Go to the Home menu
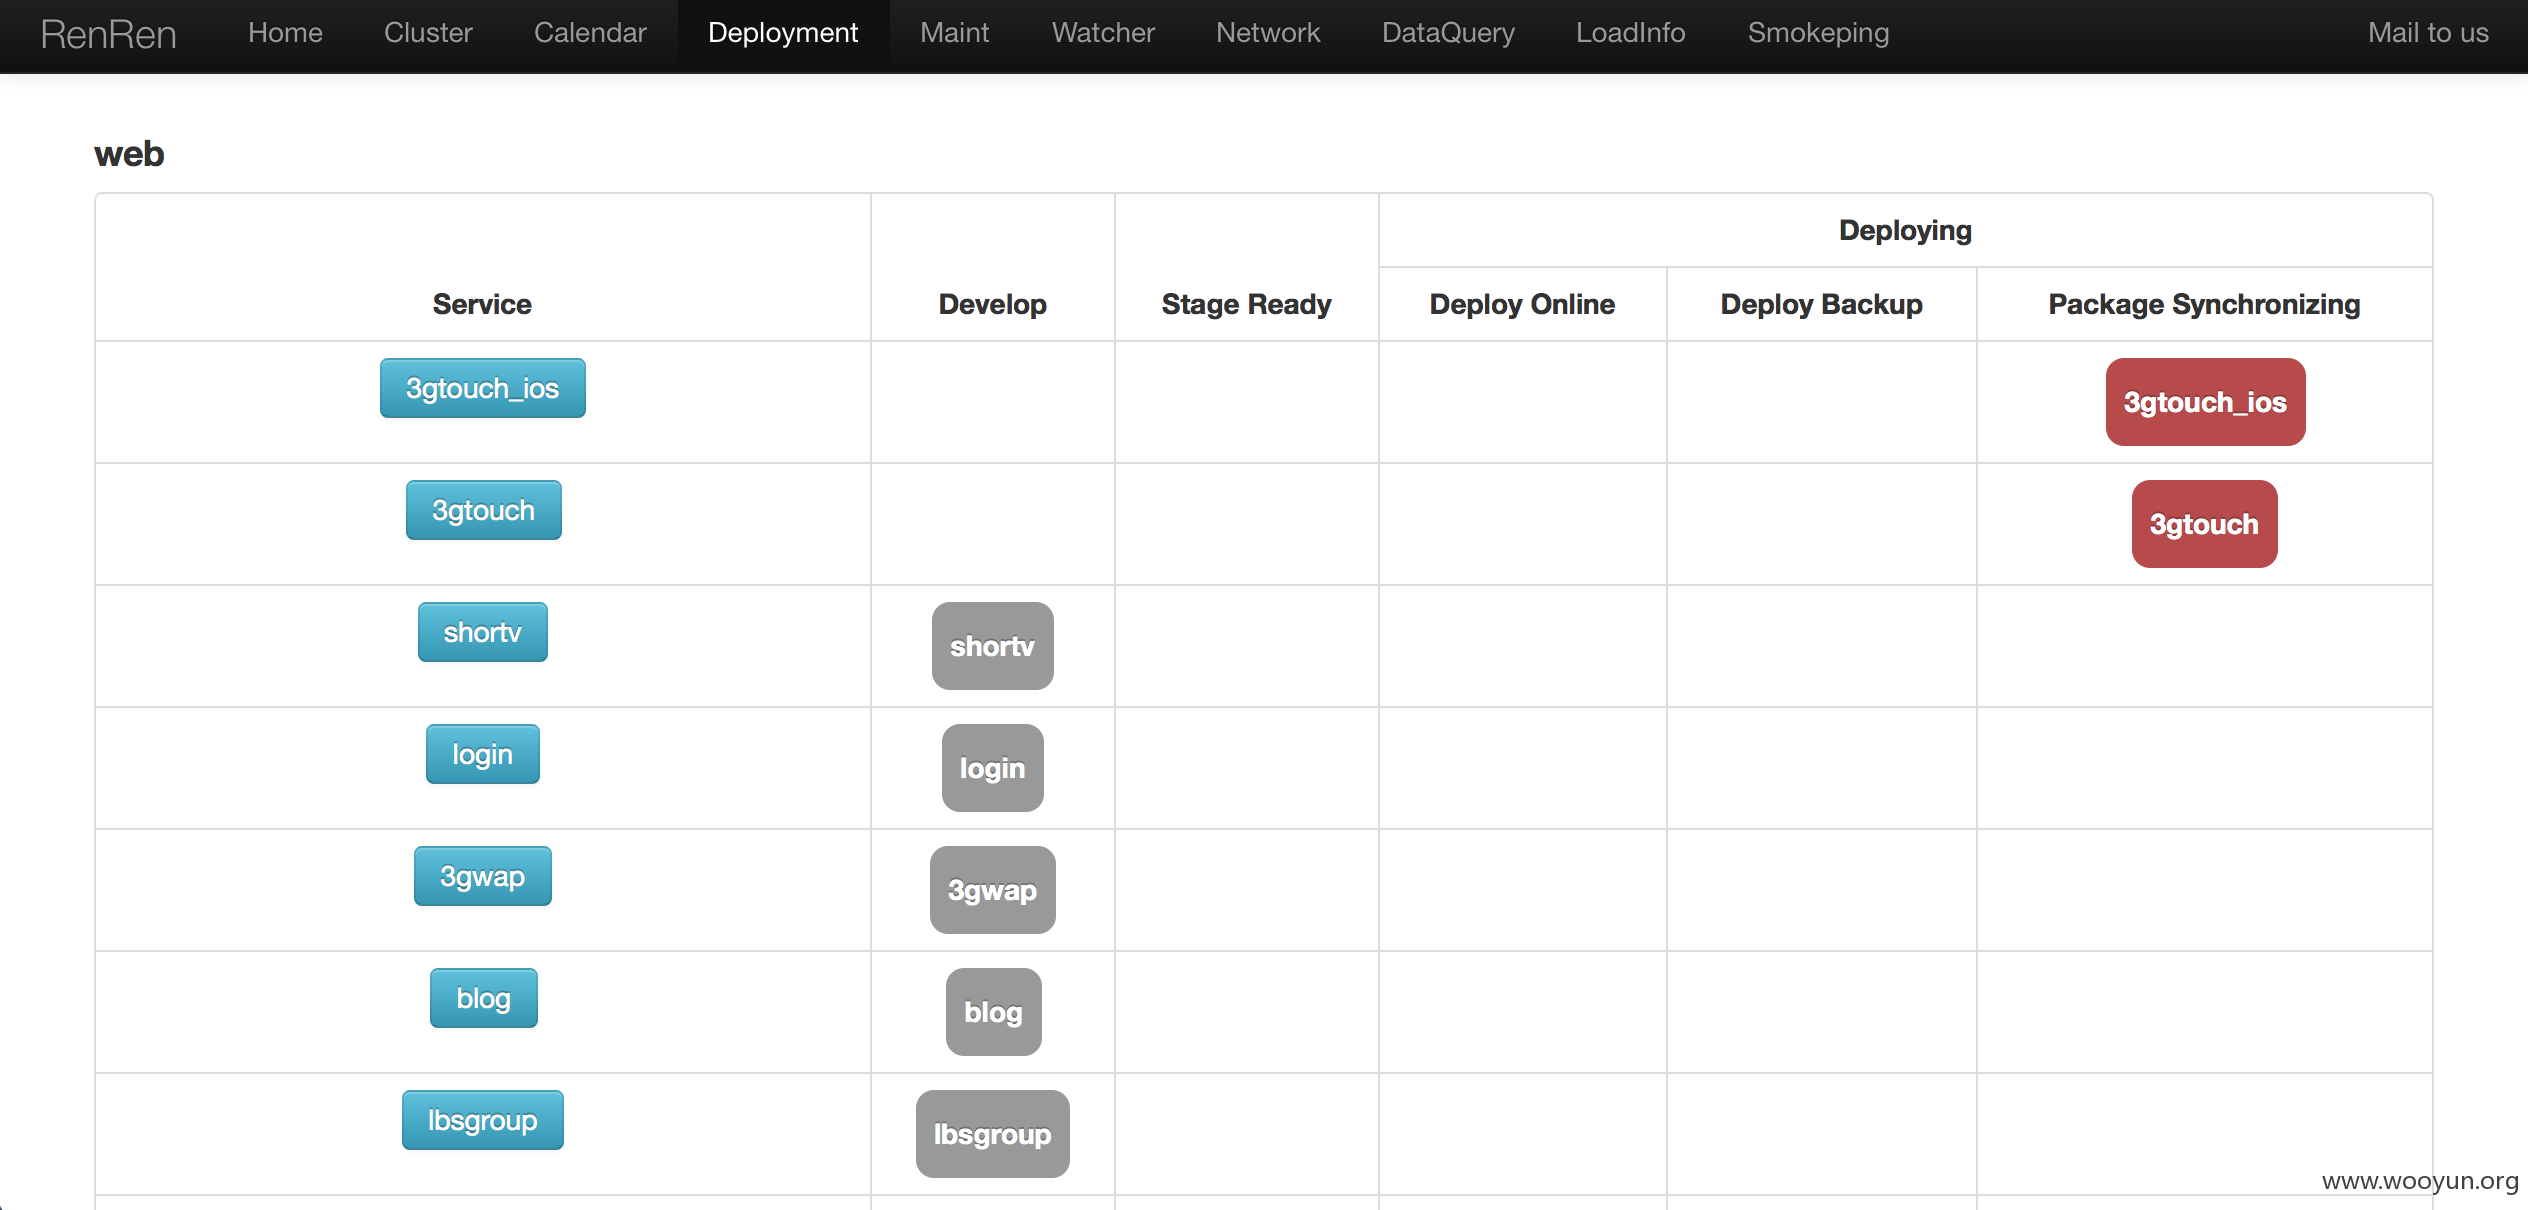Screen dimensions: 2528x1210 285,33
